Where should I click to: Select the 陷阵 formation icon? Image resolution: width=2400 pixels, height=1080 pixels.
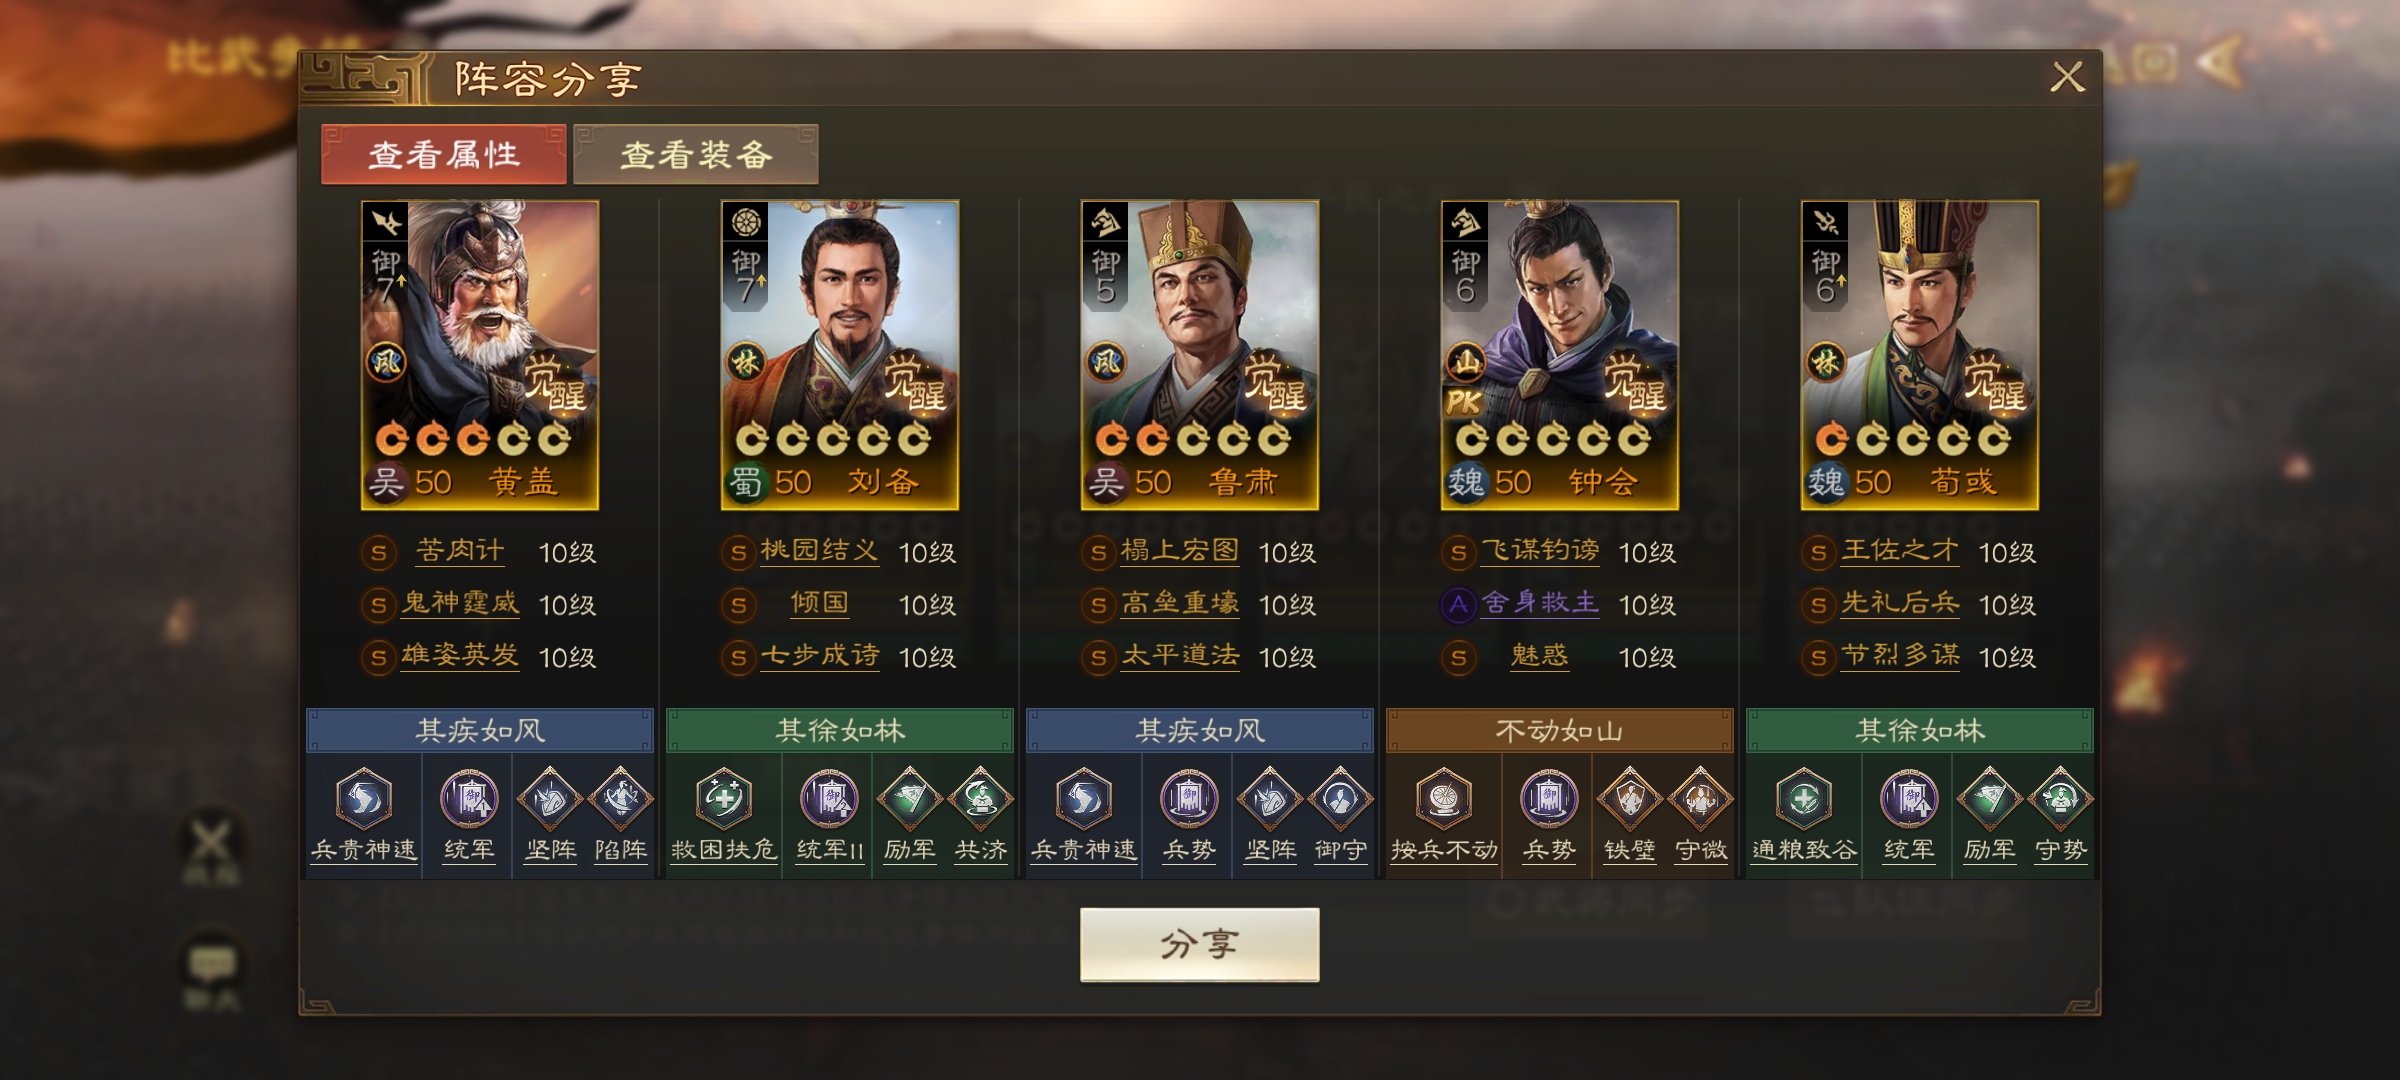pyautogui.click(x=621, y=799)
